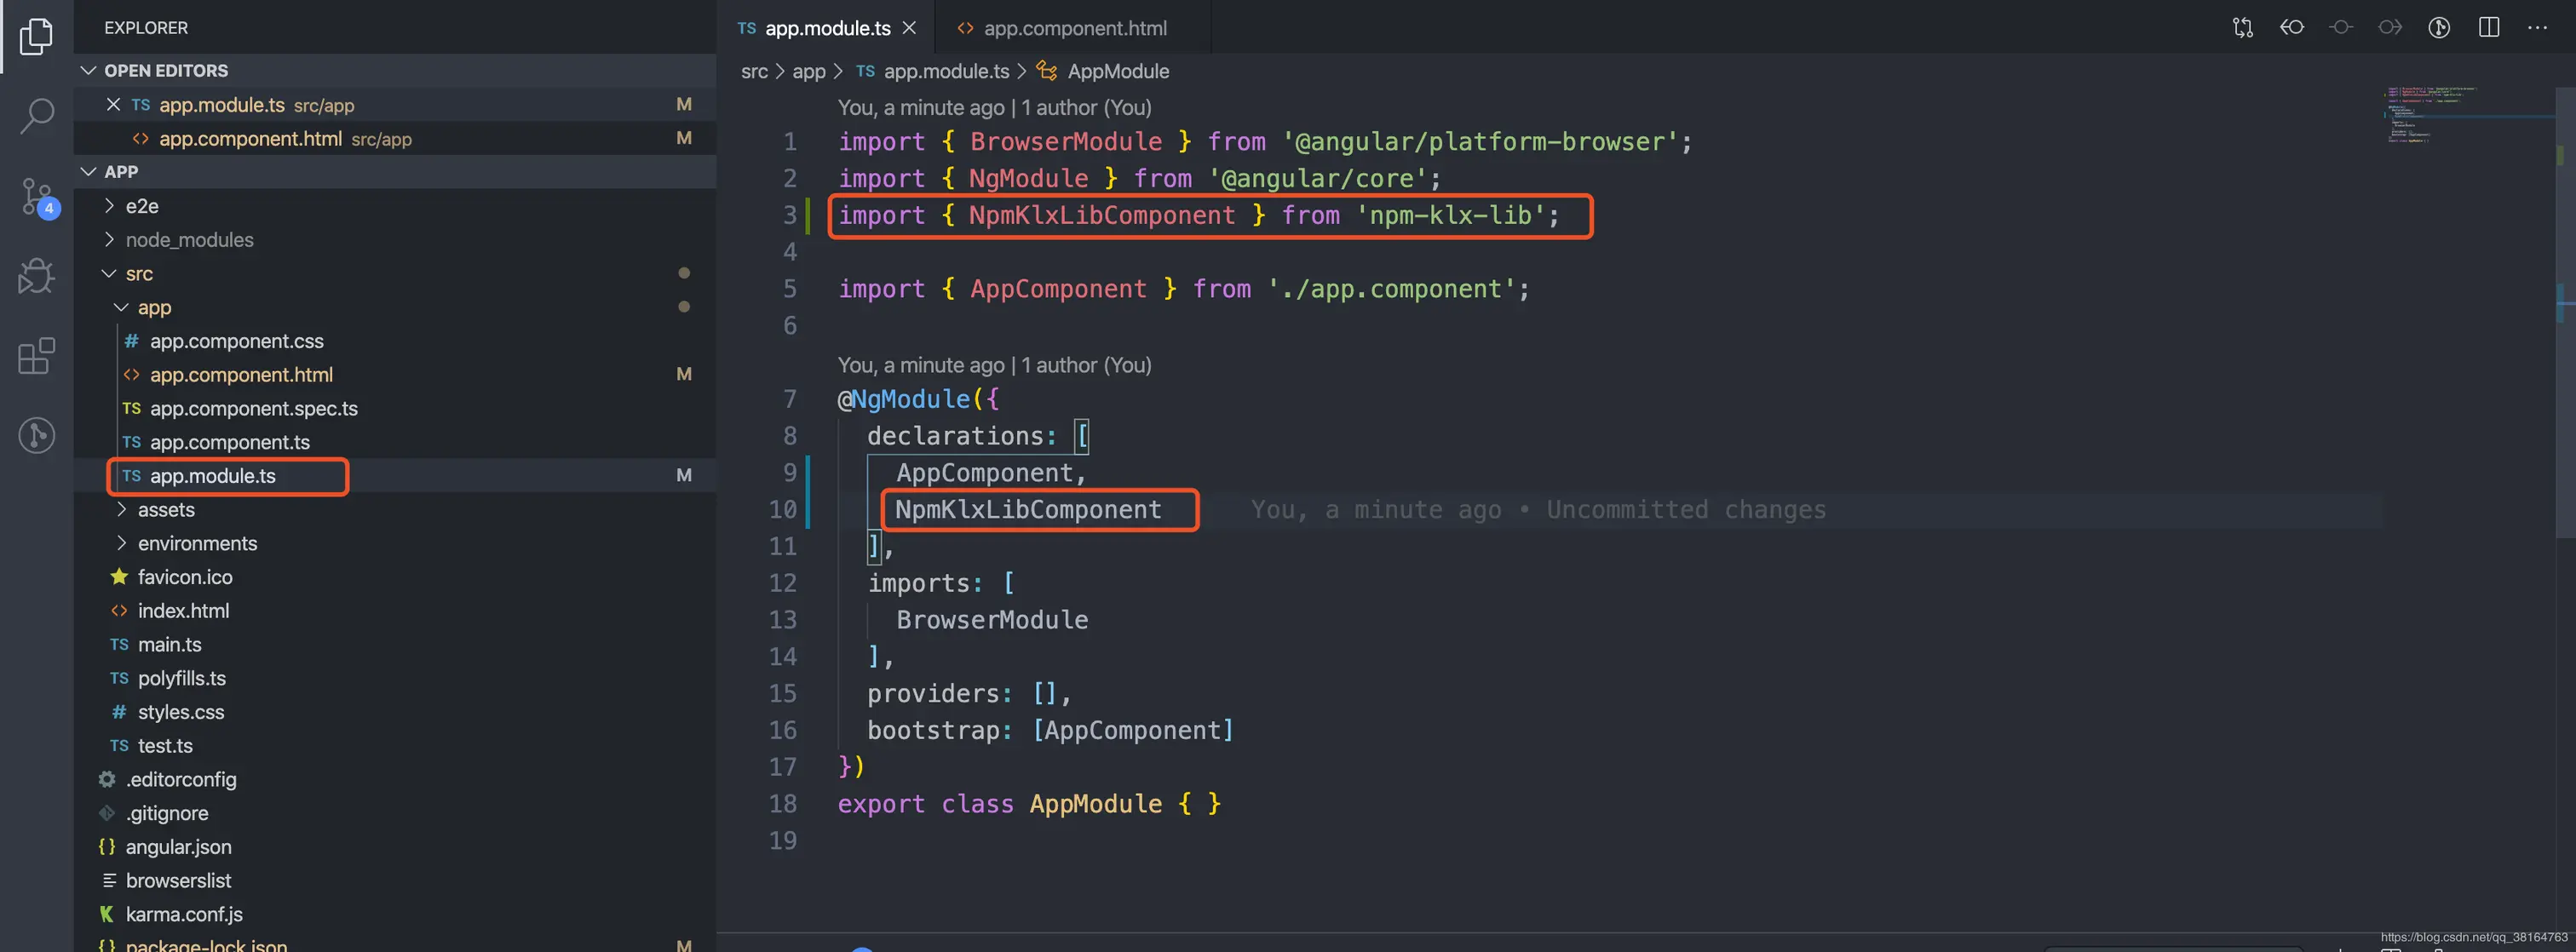Viewport: 2576px width, 952px height.
Task: Collapse the OPEN EDITORS section
Action: coord(88,70)
